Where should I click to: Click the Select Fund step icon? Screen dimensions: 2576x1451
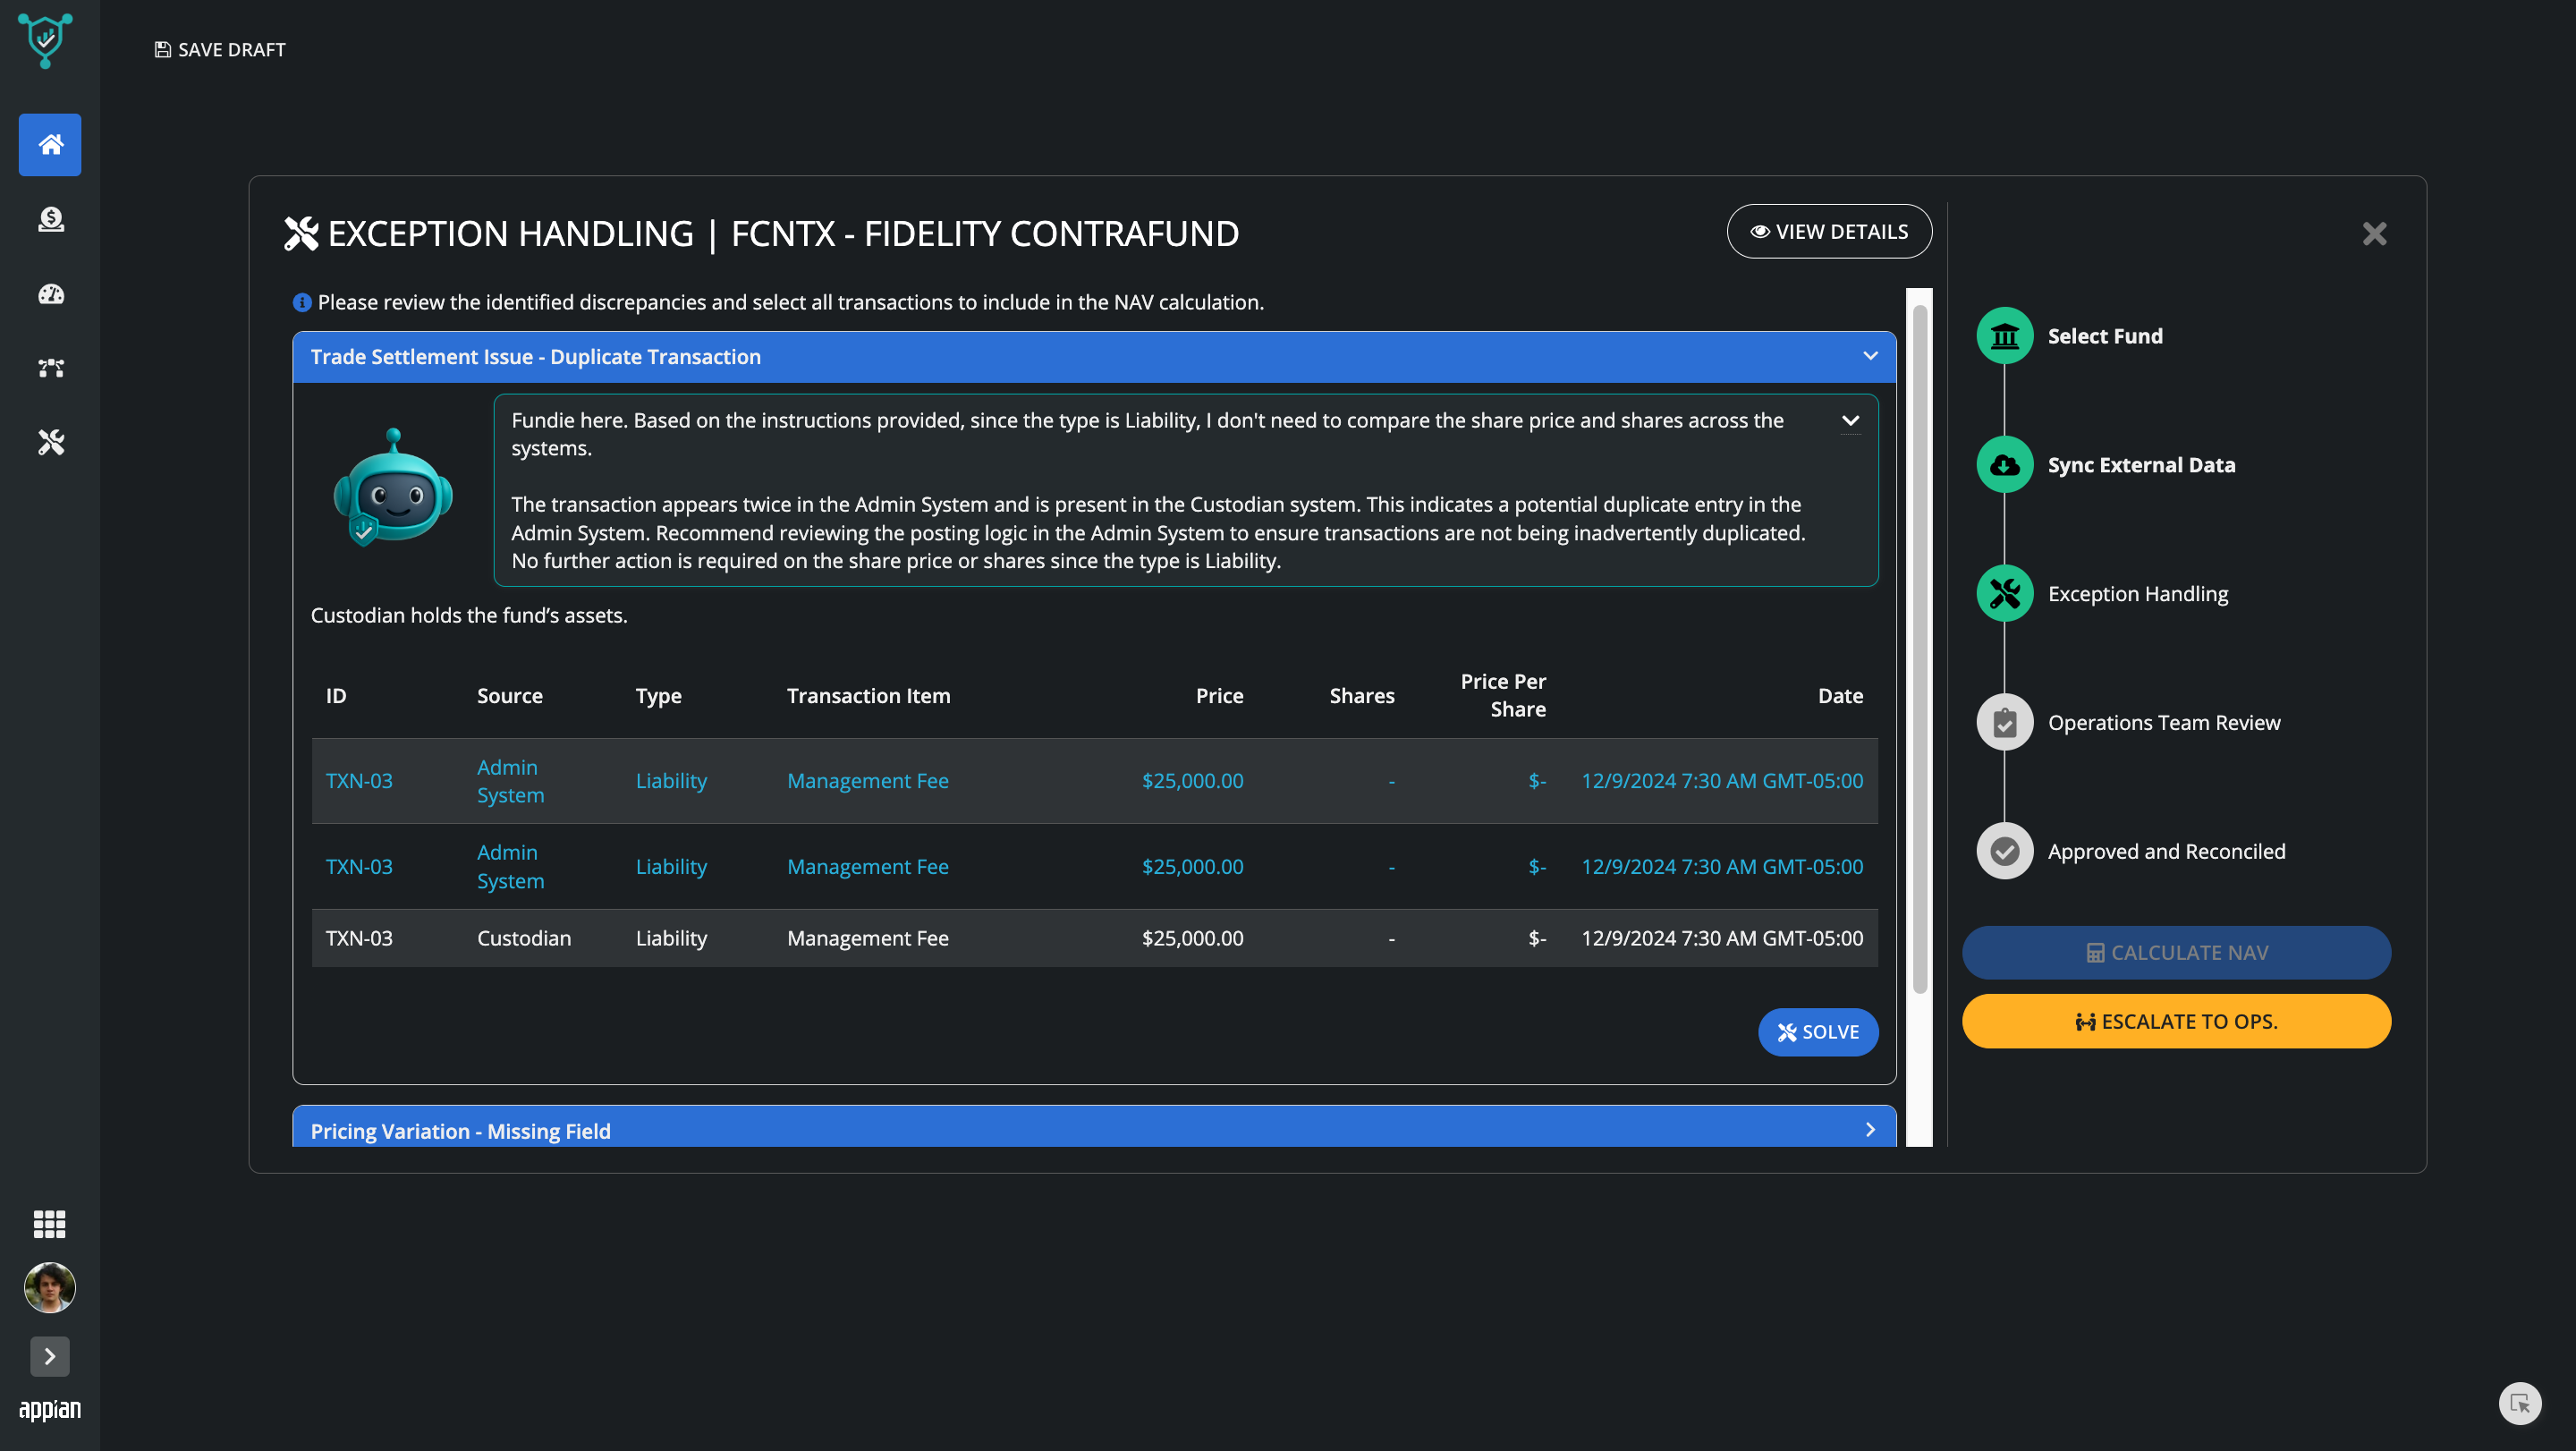point(2004,336)
